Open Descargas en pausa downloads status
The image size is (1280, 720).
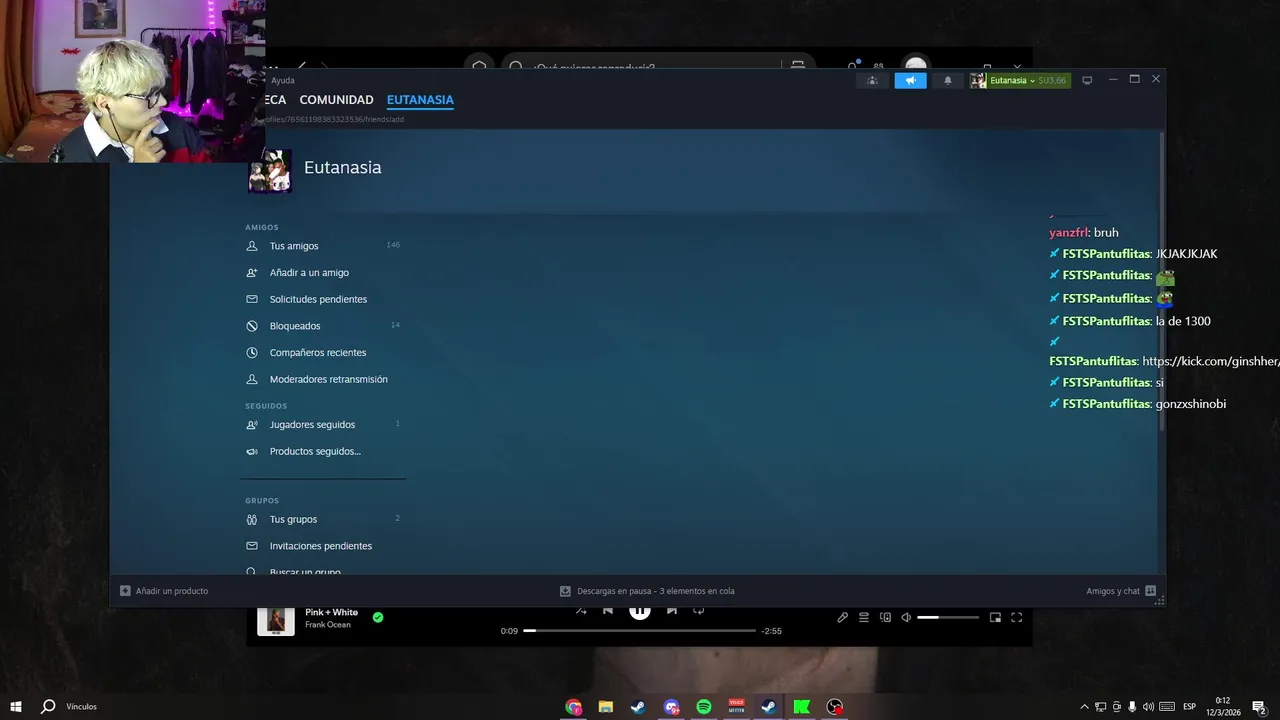(x=647, y=591)
